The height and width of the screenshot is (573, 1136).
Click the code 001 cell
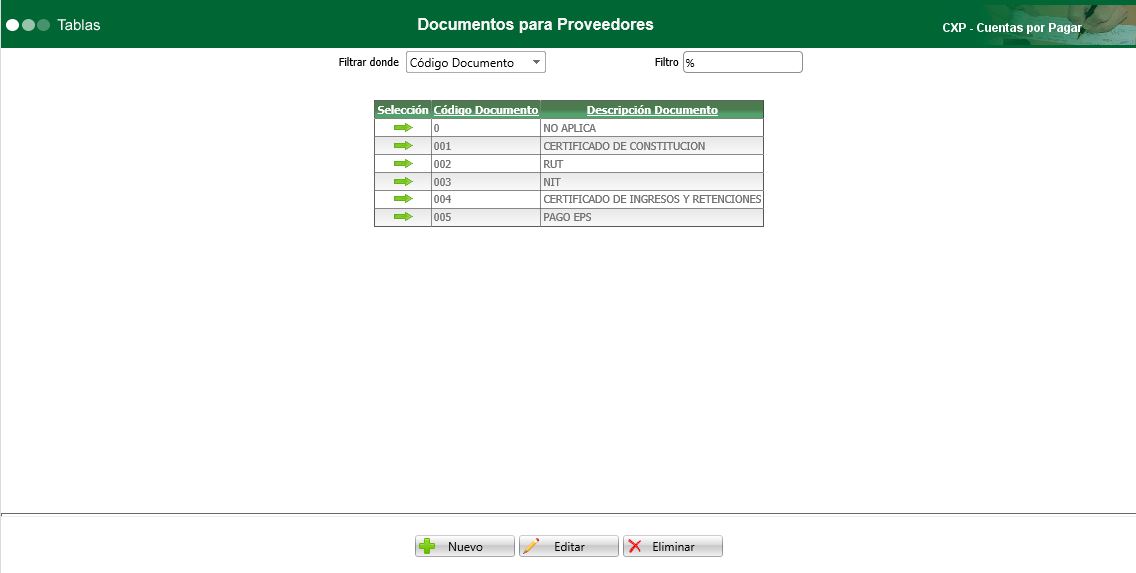(x=485, y=146)
